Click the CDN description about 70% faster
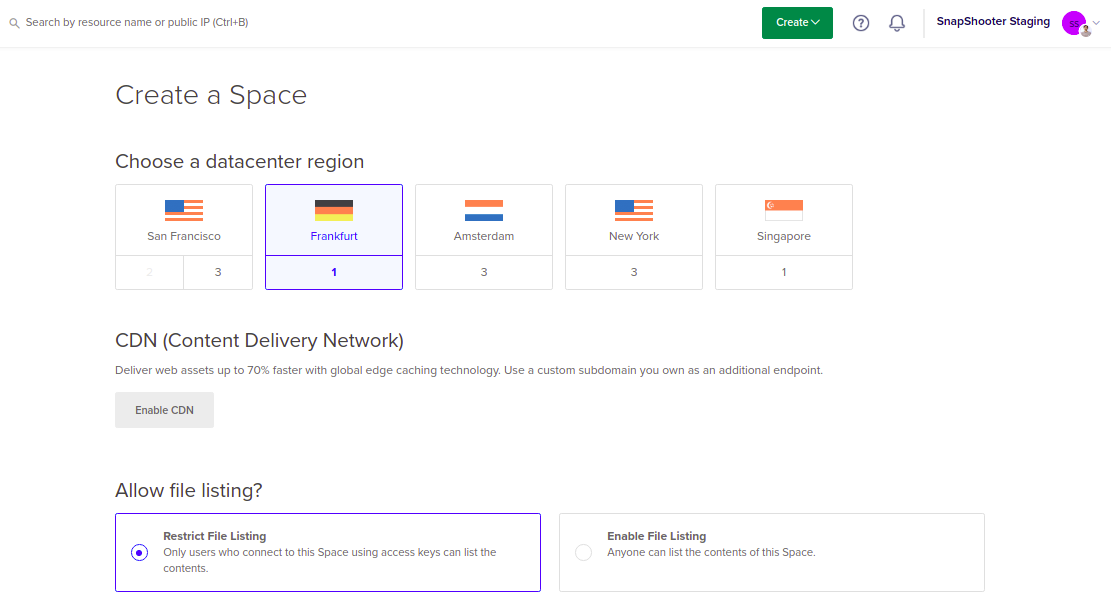The height and width of the screenshot is (601, 1111). click(x=469, y=370)
